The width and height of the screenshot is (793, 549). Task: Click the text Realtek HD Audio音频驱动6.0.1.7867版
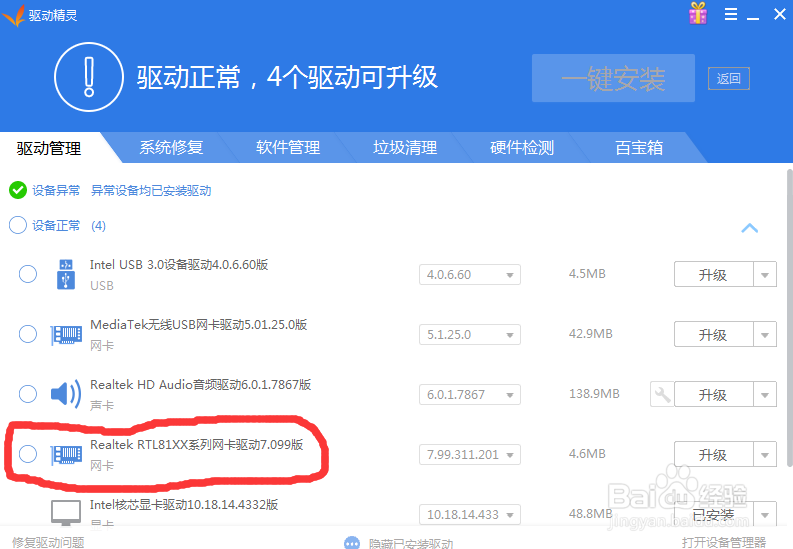pos(201,385)
